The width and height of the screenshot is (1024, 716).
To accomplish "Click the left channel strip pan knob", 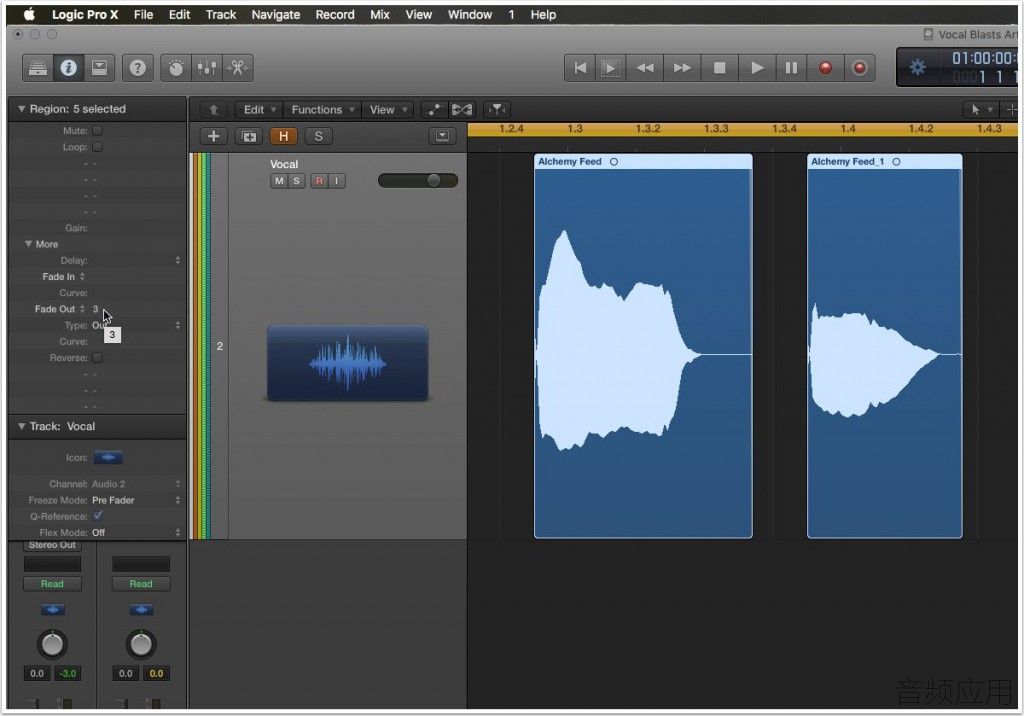I will click(x=52, y=644).
